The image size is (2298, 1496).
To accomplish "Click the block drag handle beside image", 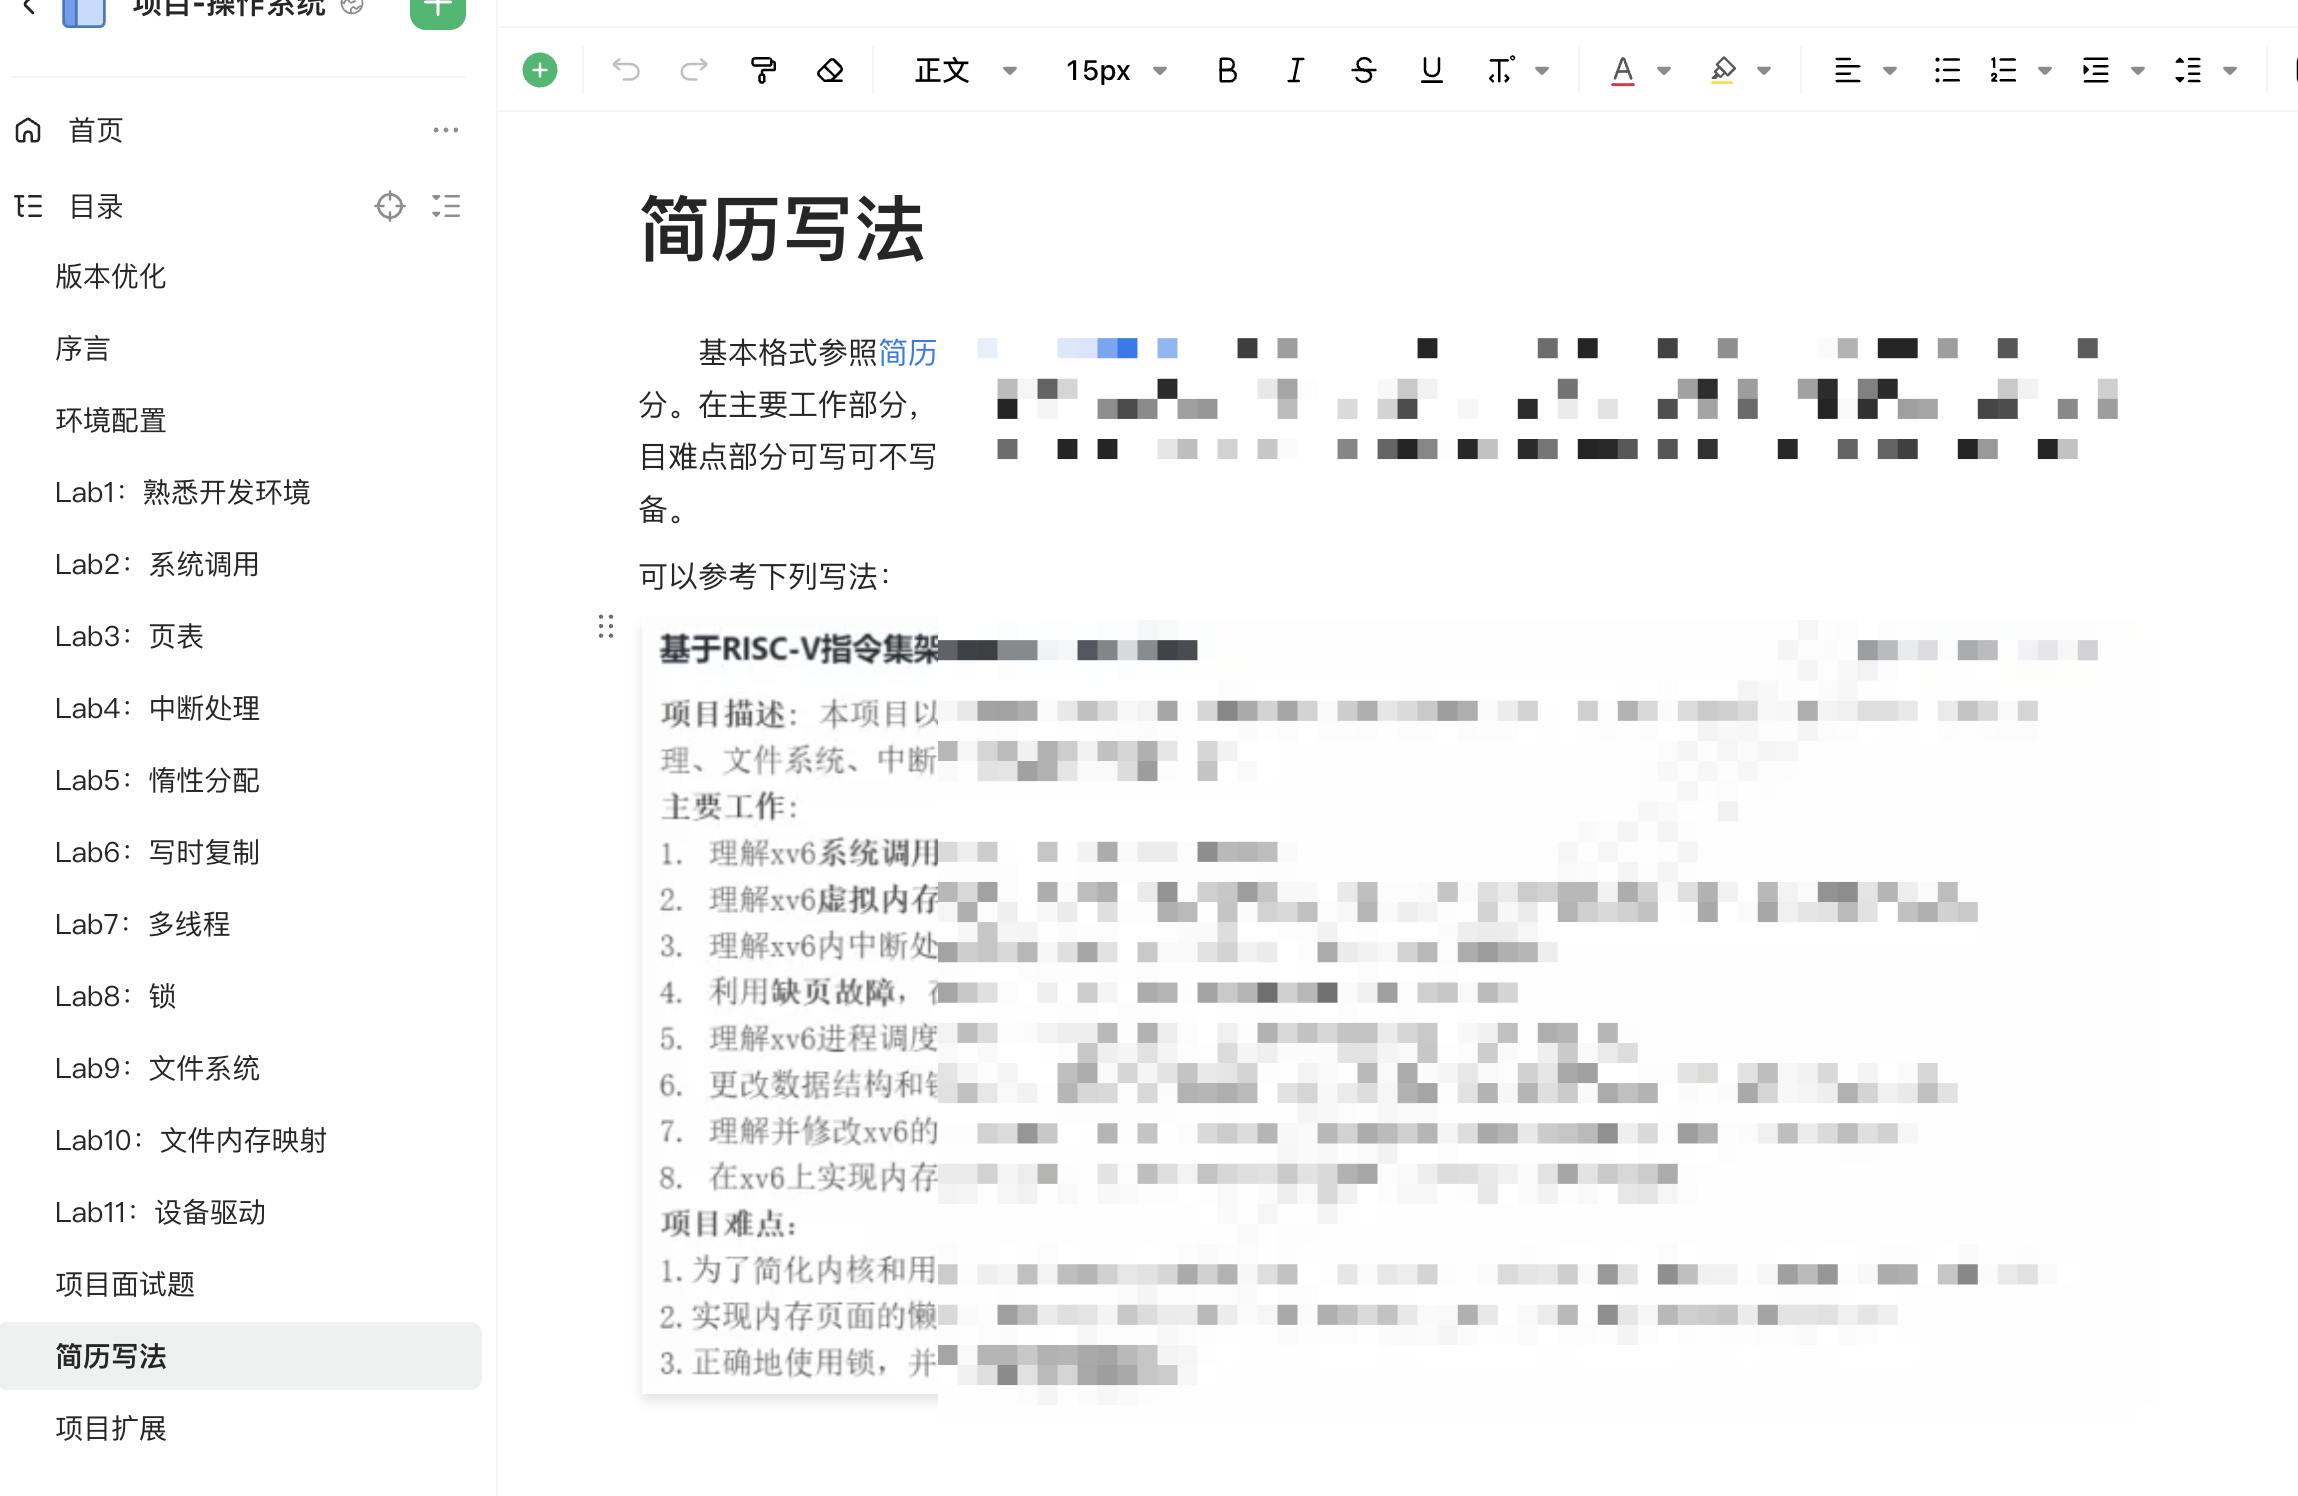I will [x=606, y=627].
